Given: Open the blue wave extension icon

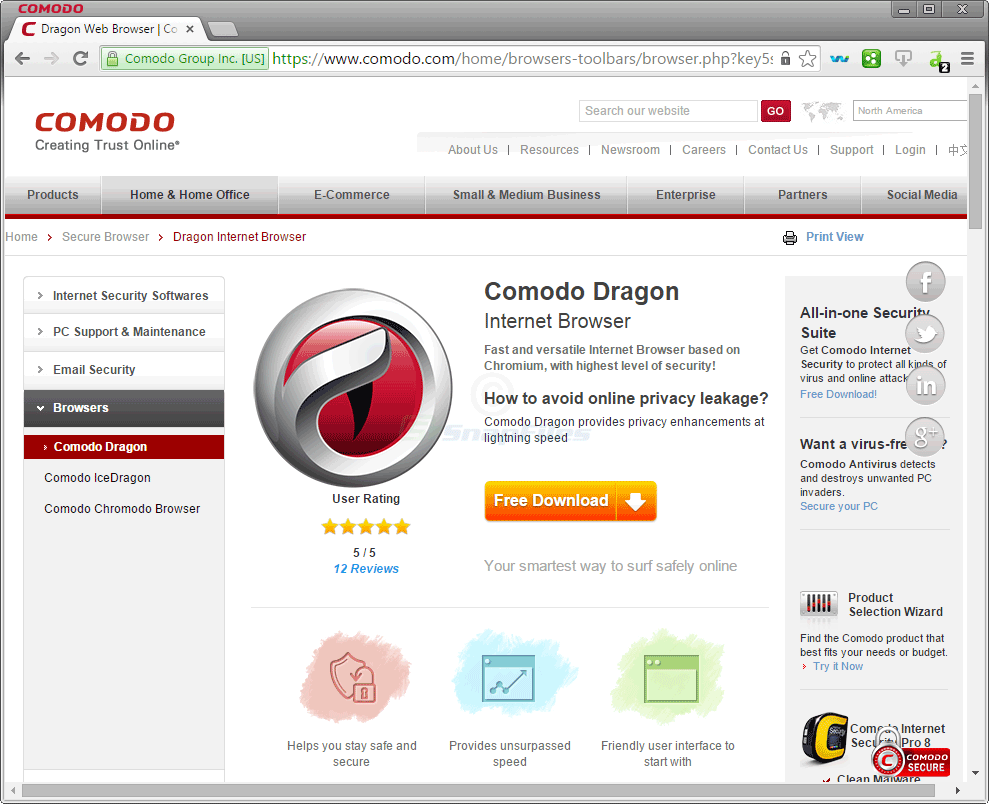Looking at the screenshot, I should (x=839, y=59).
